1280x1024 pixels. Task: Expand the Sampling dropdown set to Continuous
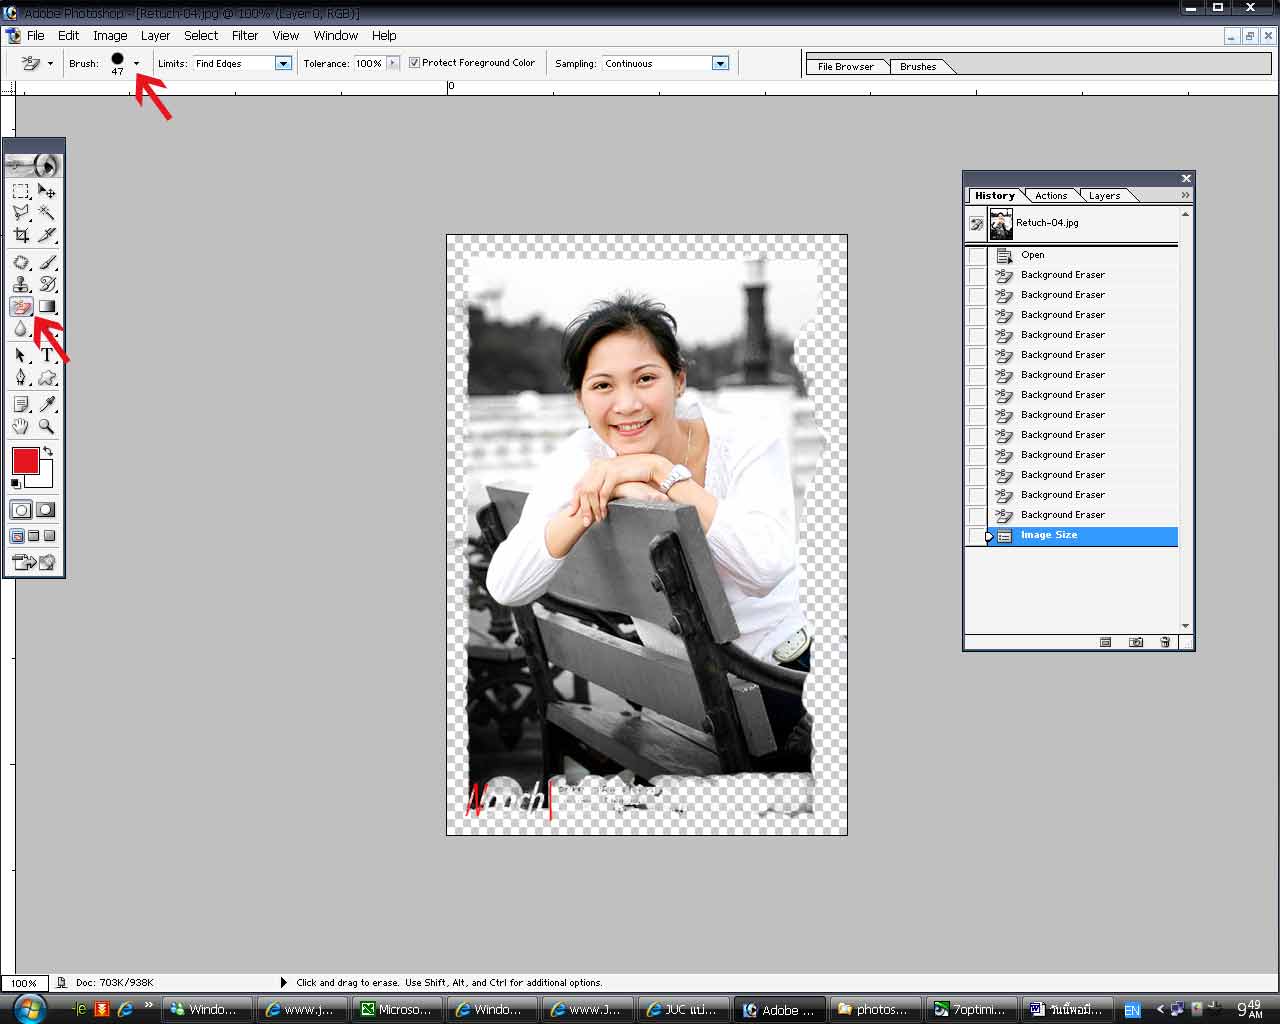point(720,64)
